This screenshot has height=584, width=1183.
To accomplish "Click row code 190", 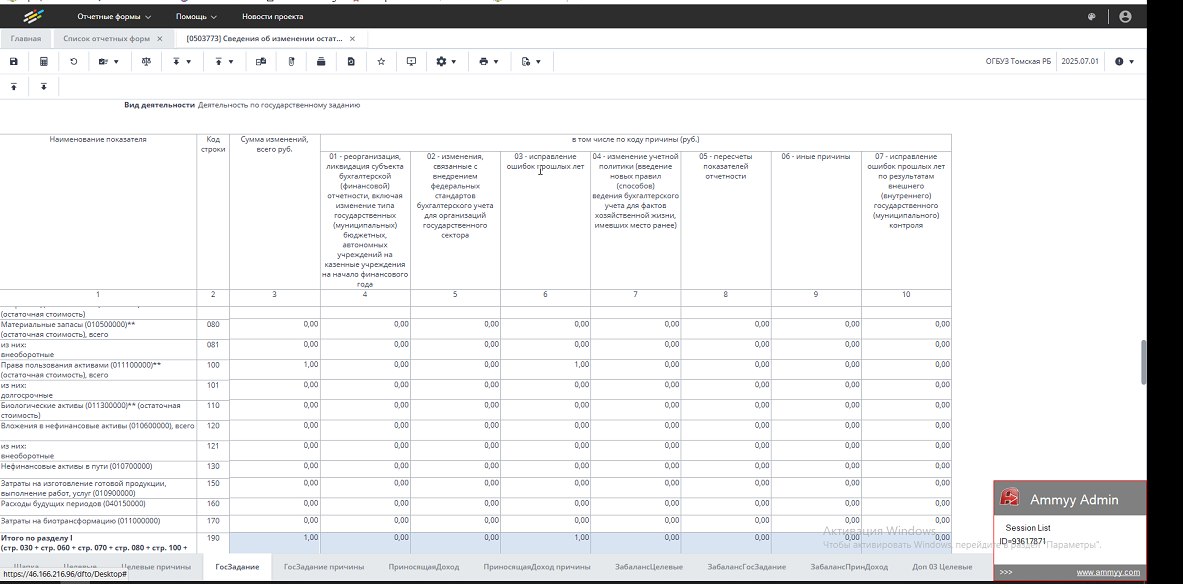I will (213, 538).
